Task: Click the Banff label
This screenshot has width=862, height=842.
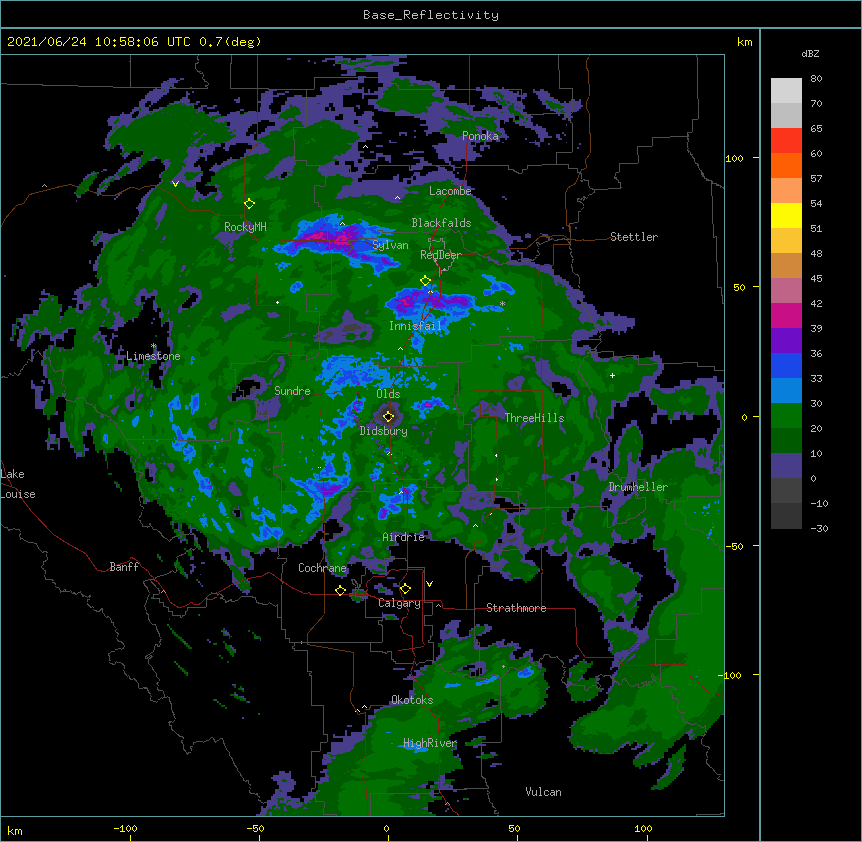Action: pyautogui.click(x=124, y=567)
